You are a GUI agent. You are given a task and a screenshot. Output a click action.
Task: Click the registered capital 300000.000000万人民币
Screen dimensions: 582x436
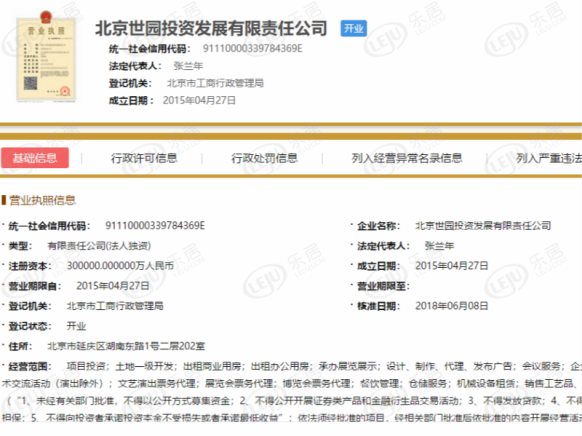120,266
